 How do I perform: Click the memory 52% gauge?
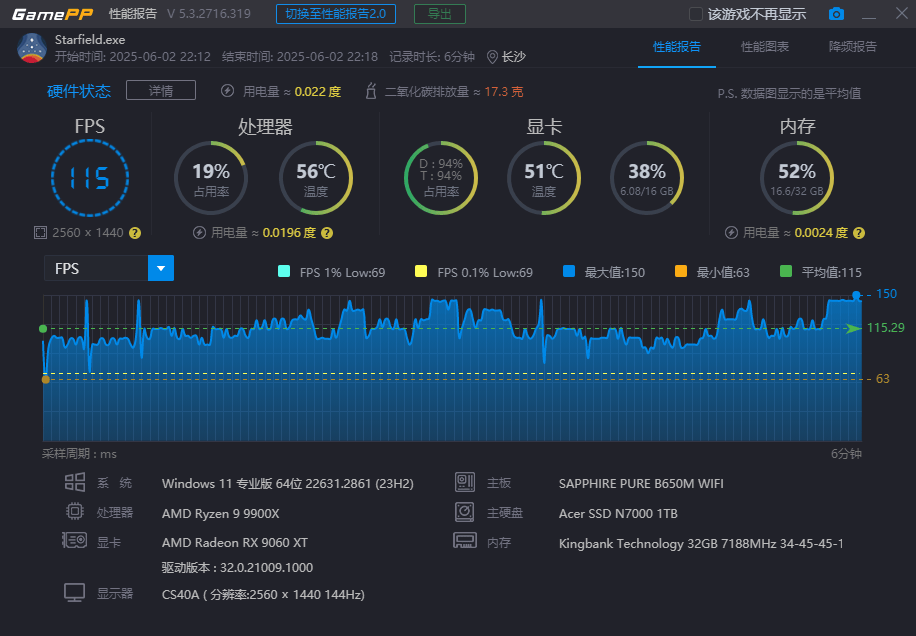[797, 178]
